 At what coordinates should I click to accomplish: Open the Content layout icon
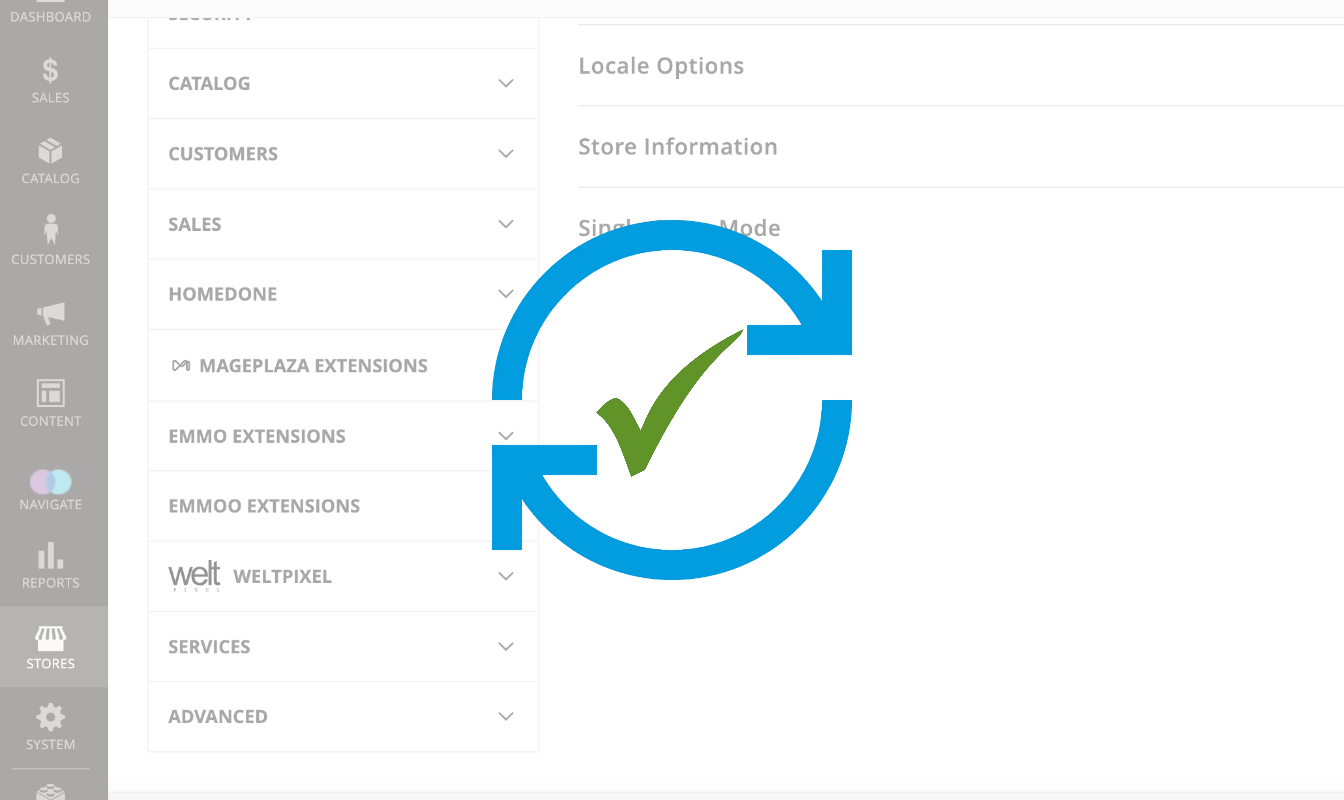(x=50, y=393)
